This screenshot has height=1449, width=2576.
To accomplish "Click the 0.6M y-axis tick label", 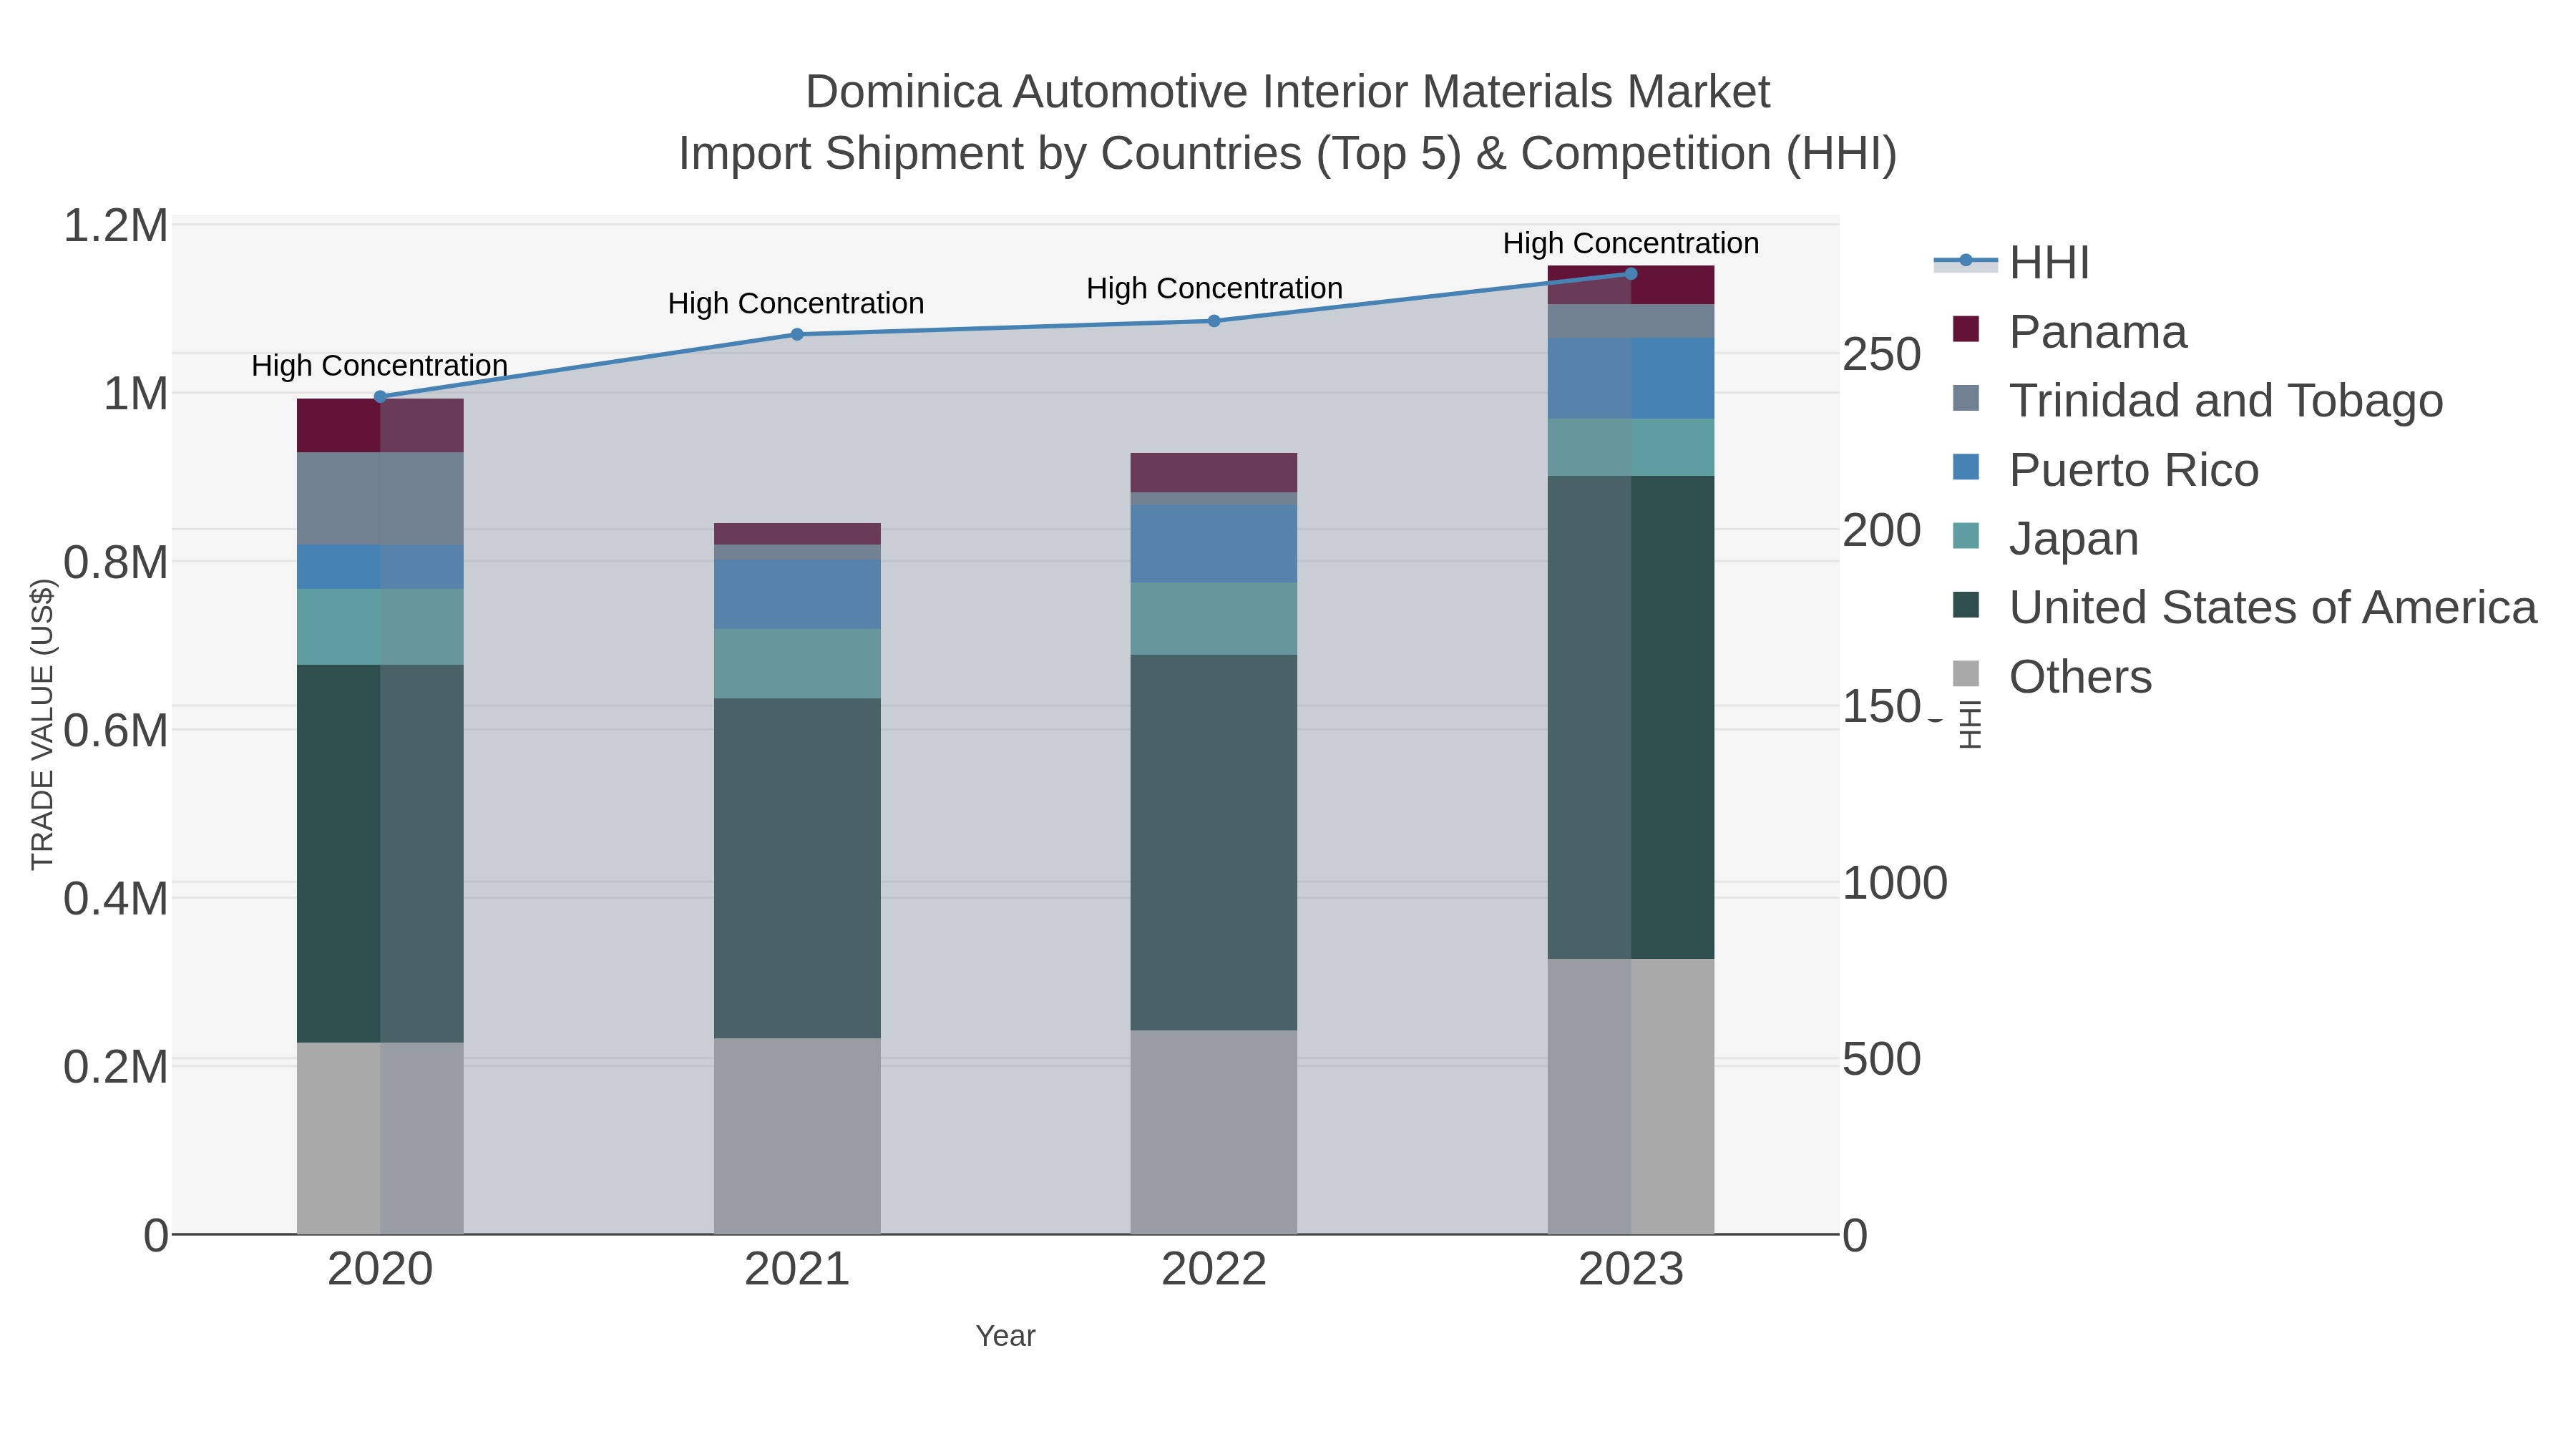I will tap(116, 731).
